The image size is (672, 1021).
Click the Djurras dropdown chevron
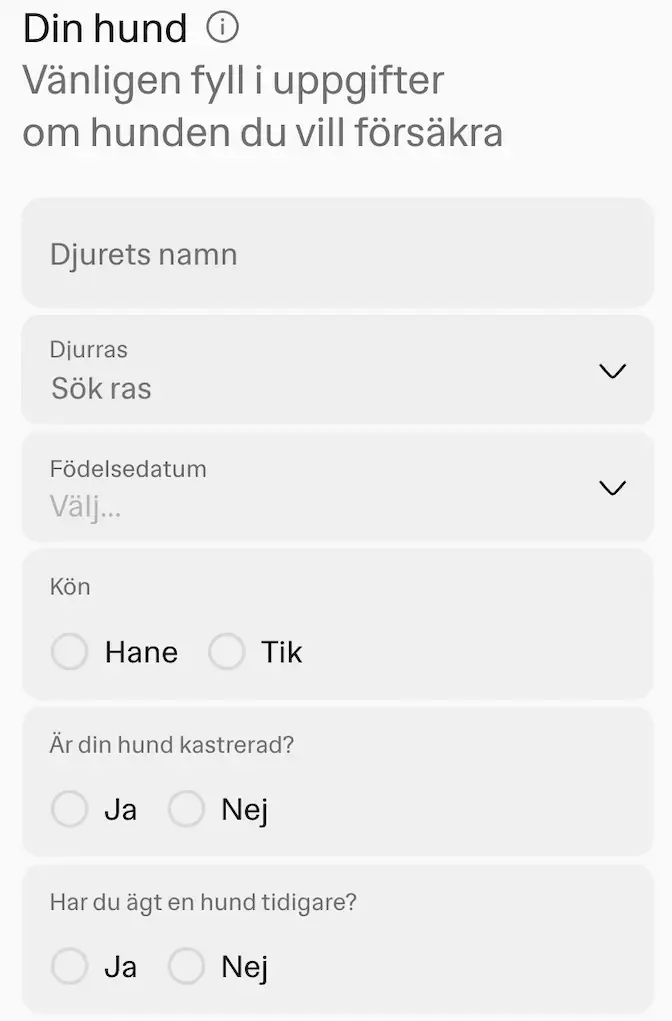pos(612,371)
